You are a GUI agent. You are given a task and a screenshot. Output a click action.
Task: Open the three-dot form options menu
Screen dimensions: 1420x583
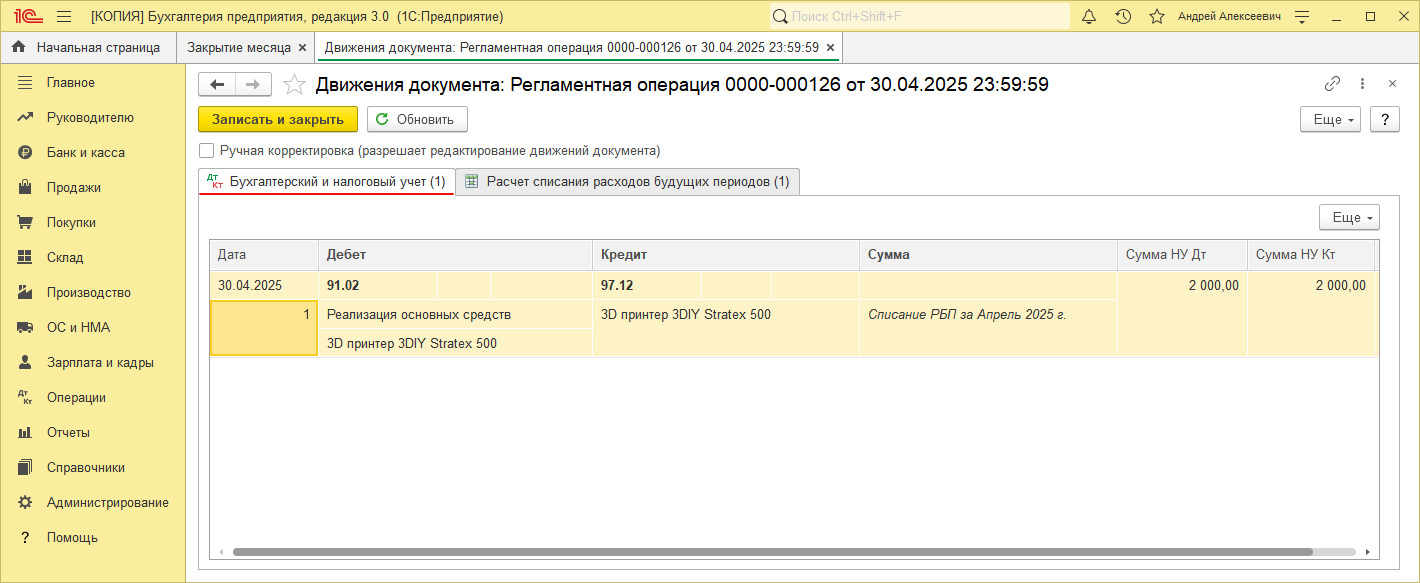(1362, 84)
